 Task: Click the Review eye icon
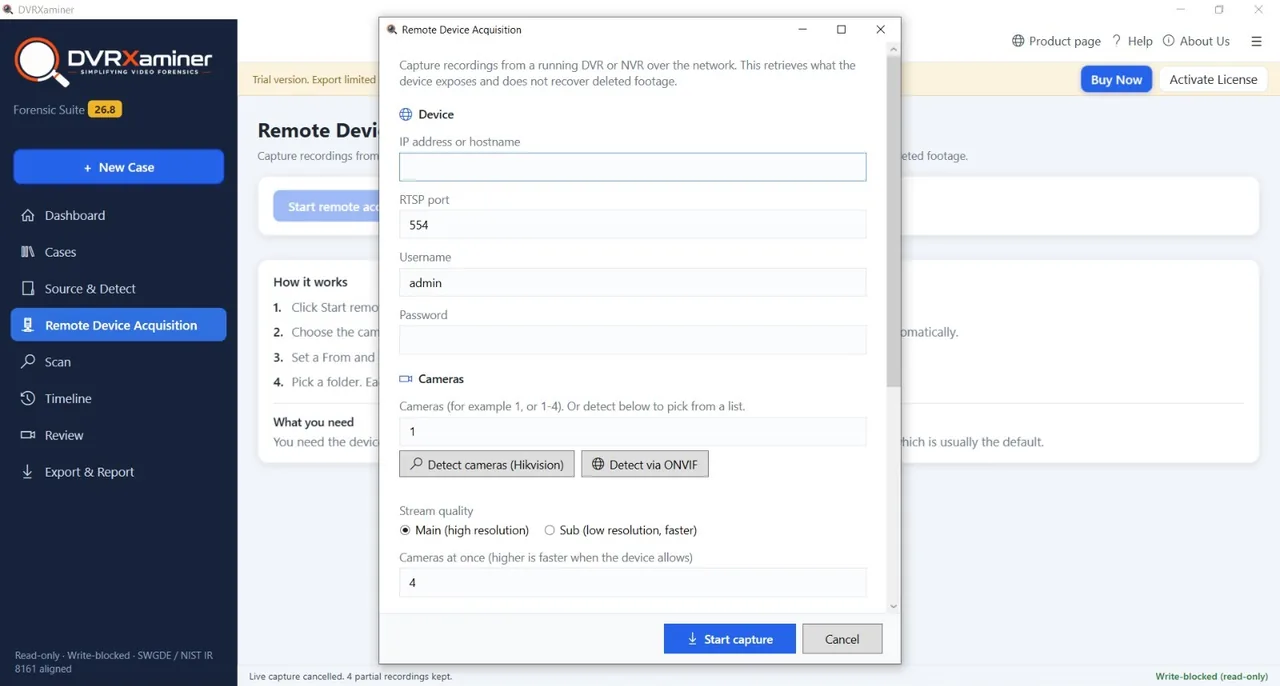point(28,435)
